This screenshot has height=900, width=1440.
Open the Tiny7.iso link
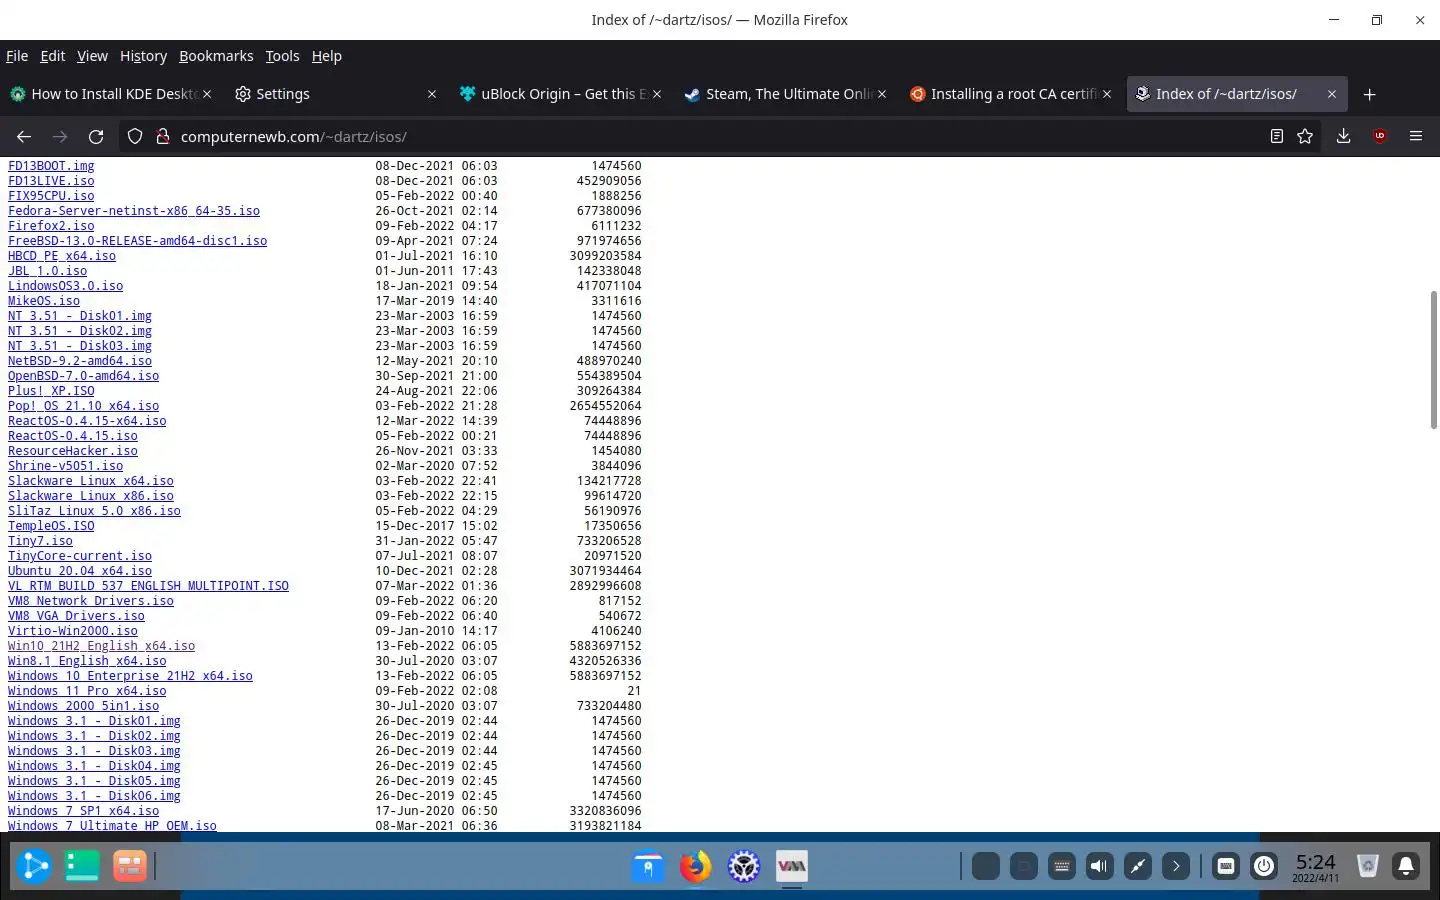[x=40, y=541]
